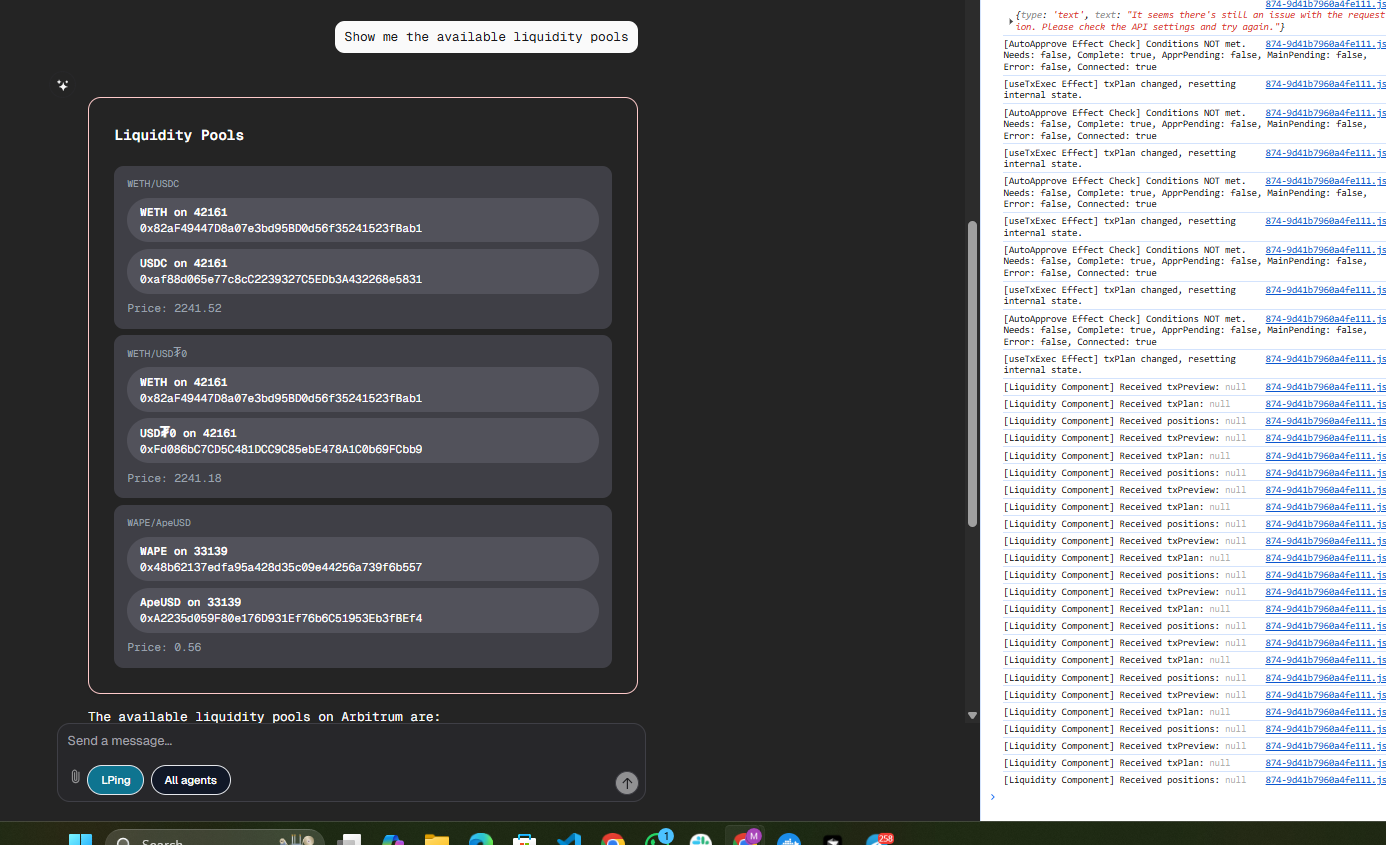The image size is (1386, 845).
Task: Click the round send message arrow button
Action: coord(627,783)
